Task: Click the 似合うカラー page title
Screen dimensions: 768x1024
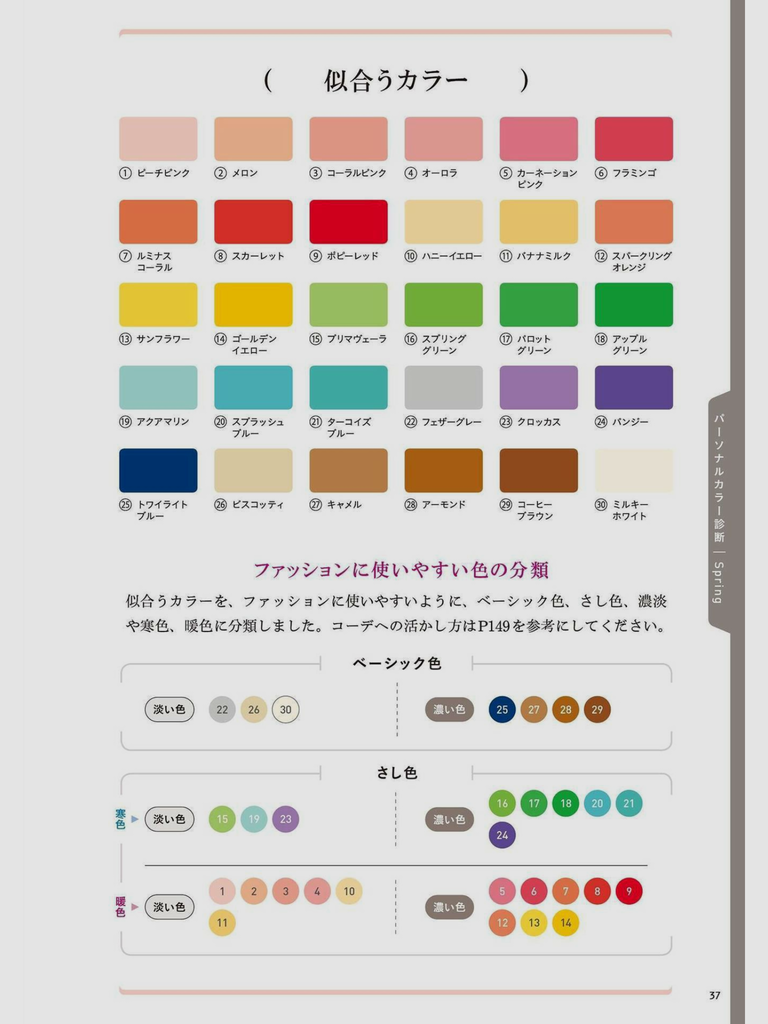Action: [x=396, y=80]
